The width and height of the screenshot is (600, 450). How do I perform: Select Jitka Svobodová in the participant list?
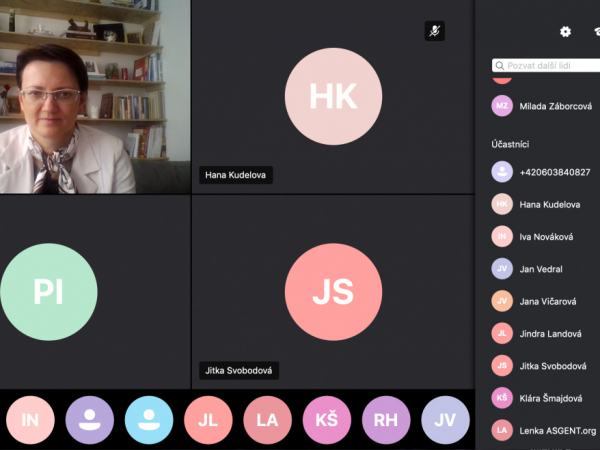click(x=546, y=366)
